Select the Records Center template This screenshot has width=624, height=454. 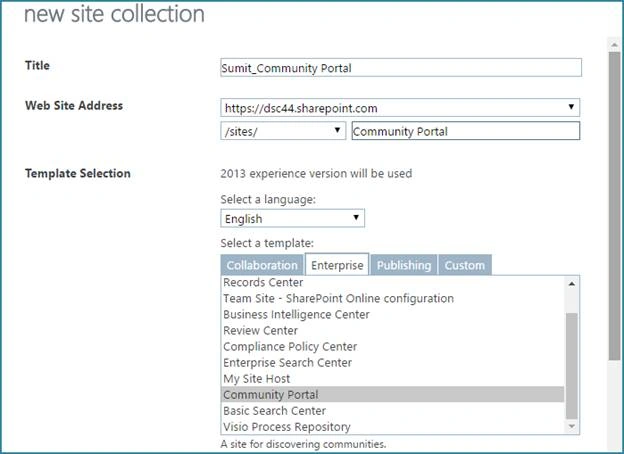[392, 283]
